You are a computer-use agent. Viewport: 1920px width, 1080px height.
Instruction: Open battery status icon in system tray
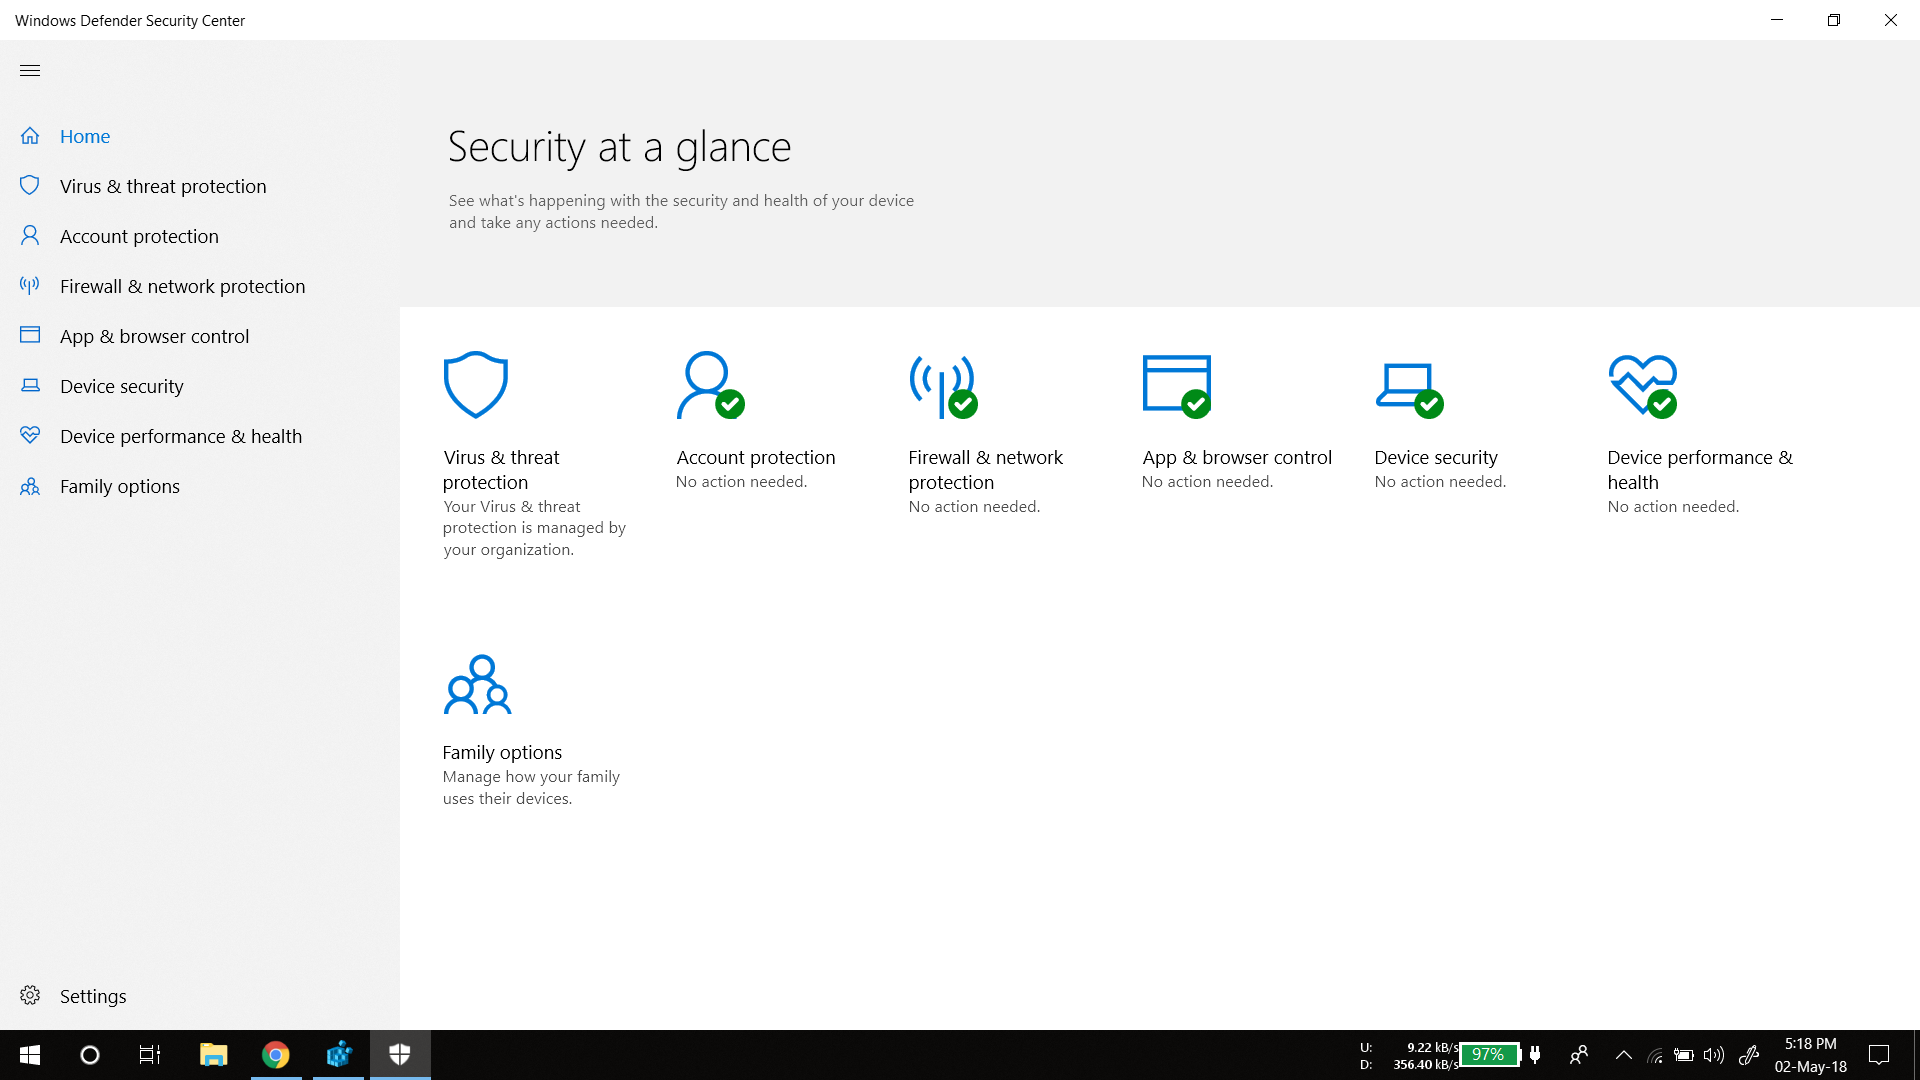[x=1684, y=1055]
